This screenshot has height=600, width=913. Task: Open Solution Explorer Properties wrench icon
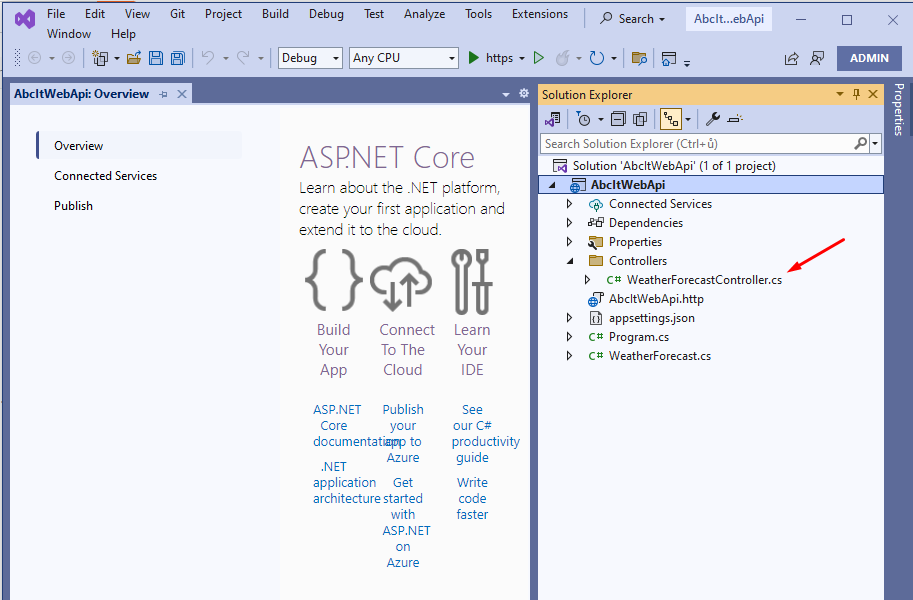point(712,119)
